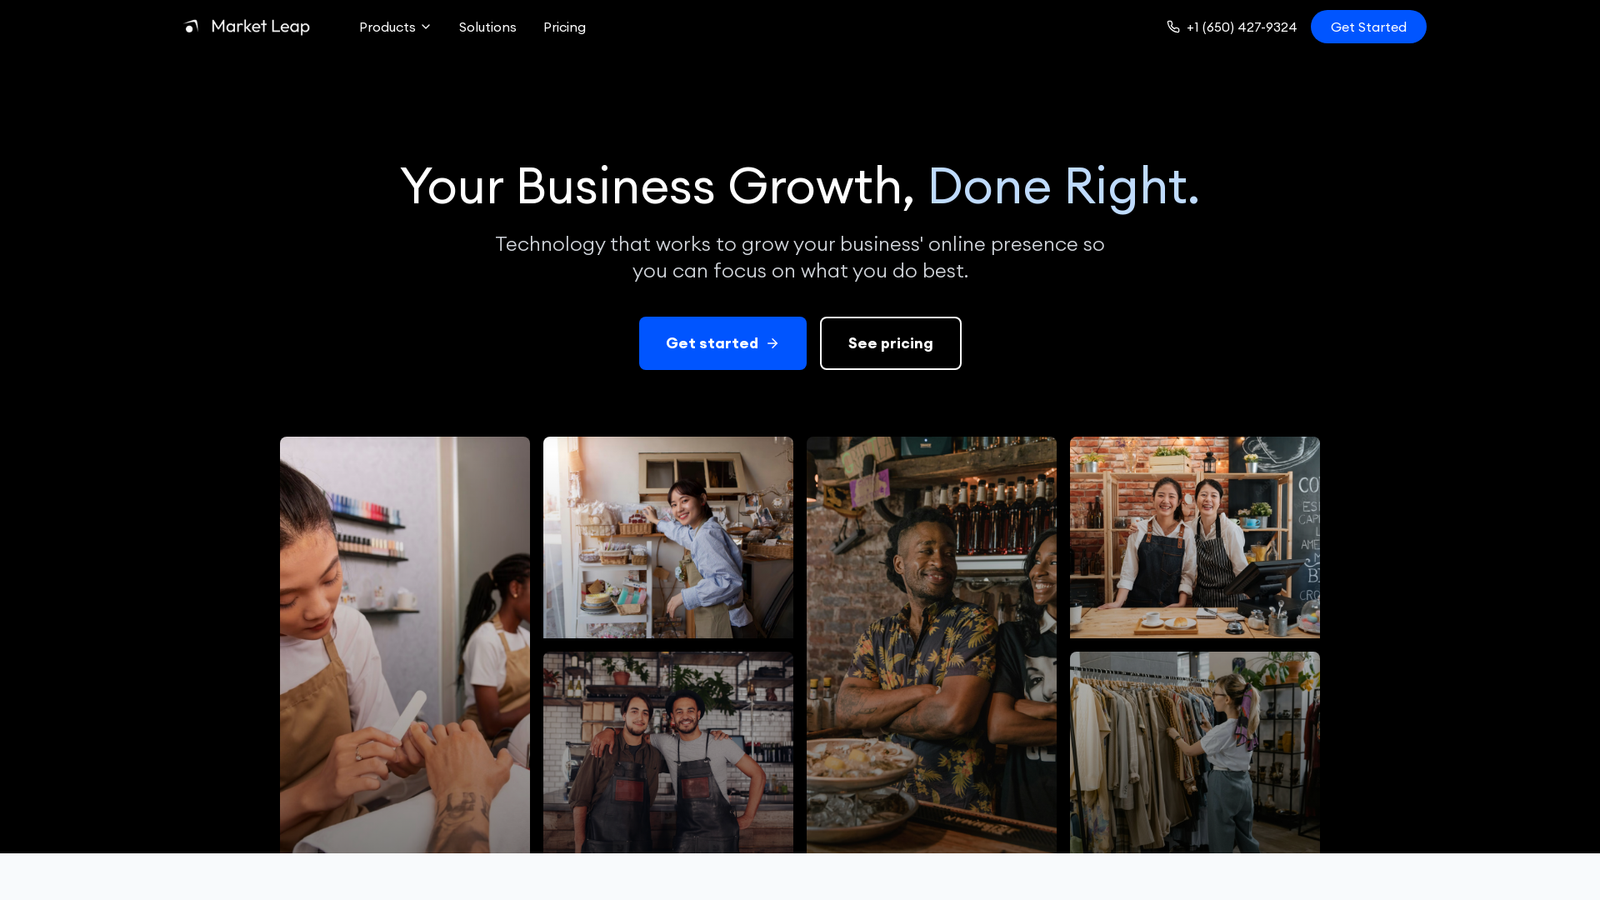Click the blue hero Get started button
Screen dimensions: 1600x900
point(723,343)
